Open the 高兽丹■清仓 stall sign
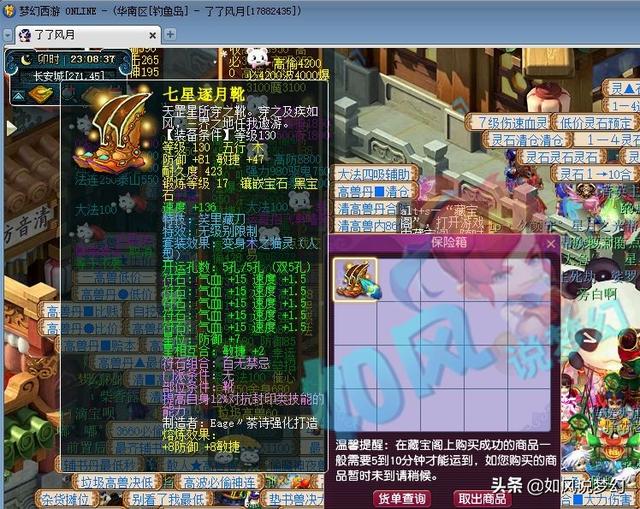The height and width of the screenshot is (509, 640). (x=376, y=191)
